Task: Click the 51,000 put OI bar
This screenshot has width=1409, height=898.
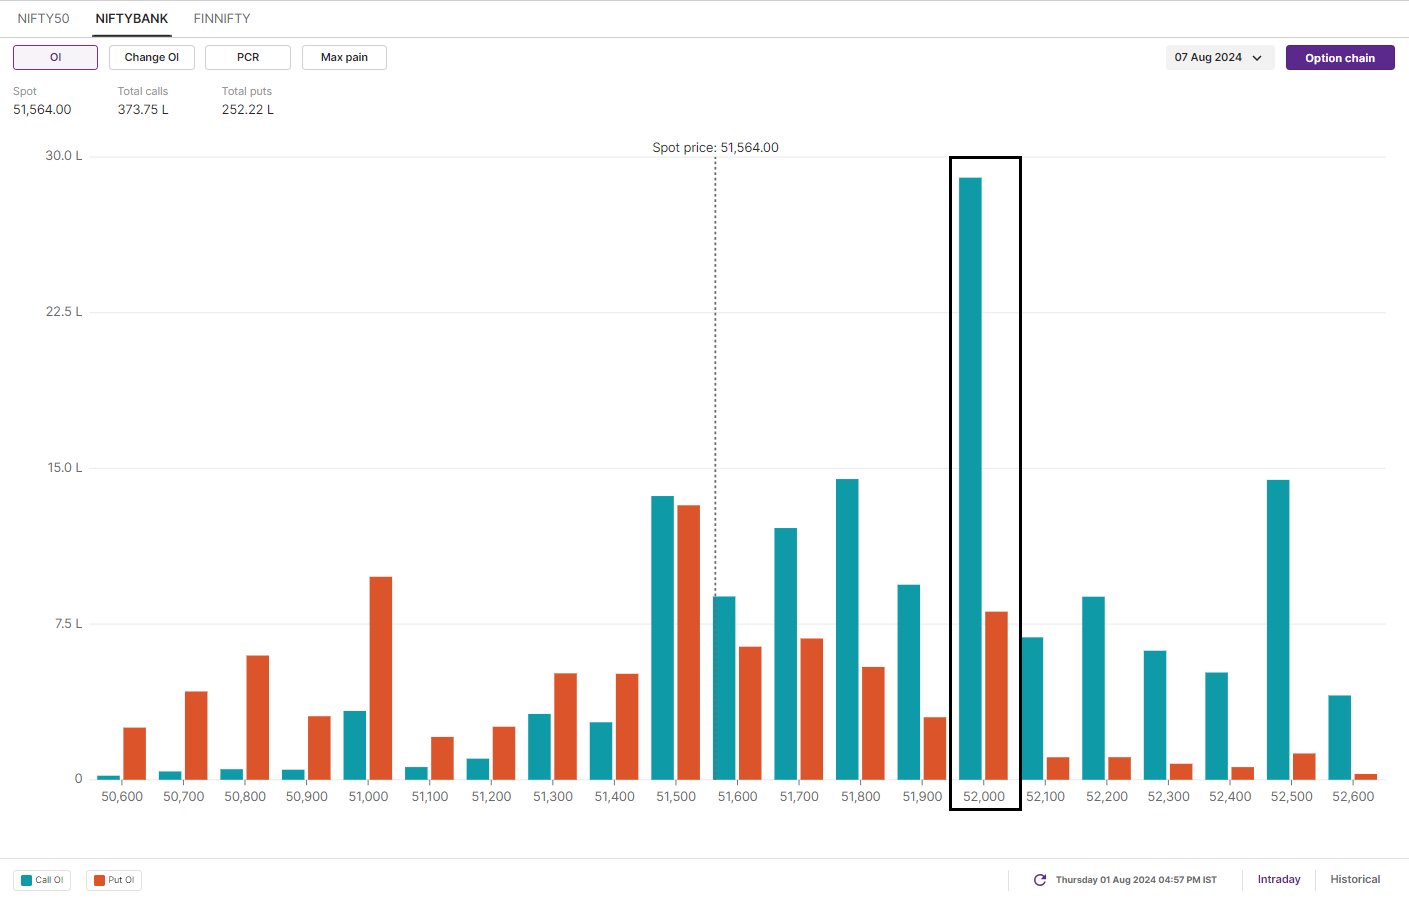Action: (x=381, y=678)
